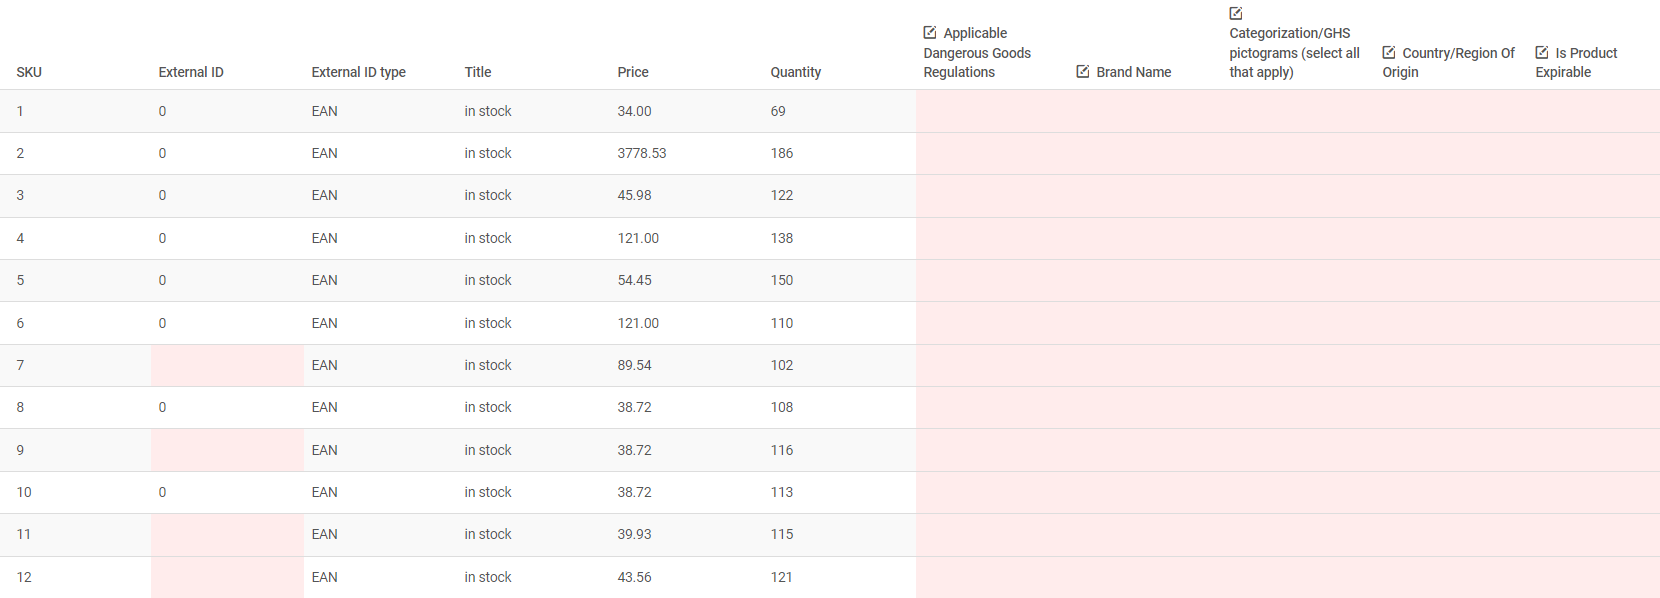Click the Price column header
Image resolution: width=1660 pixels, height=598 pixels.
click(x=633, y=72)
